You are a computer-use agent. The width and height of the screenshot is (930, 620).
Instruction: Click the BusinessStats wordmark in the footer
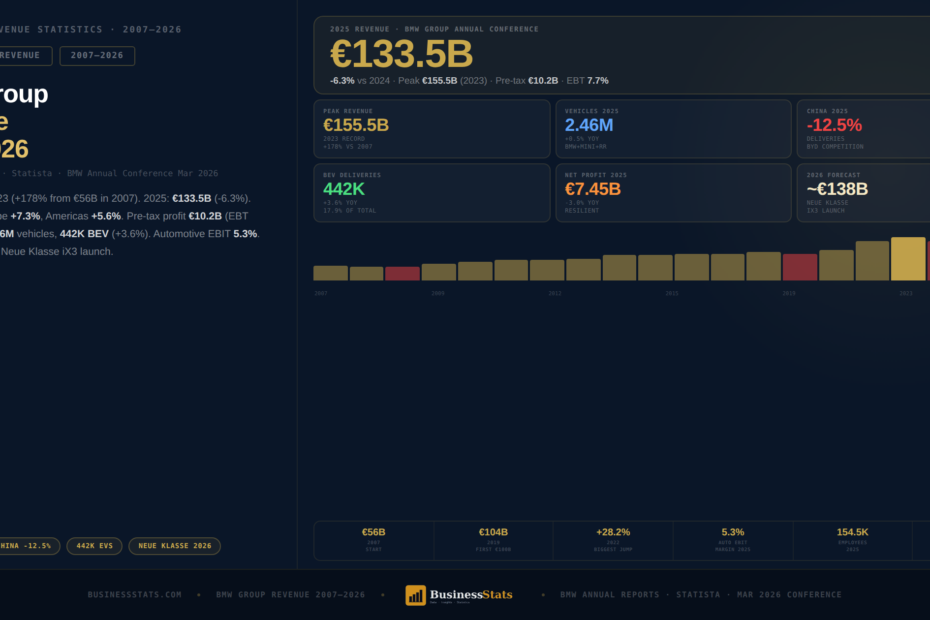pos(471,594)
